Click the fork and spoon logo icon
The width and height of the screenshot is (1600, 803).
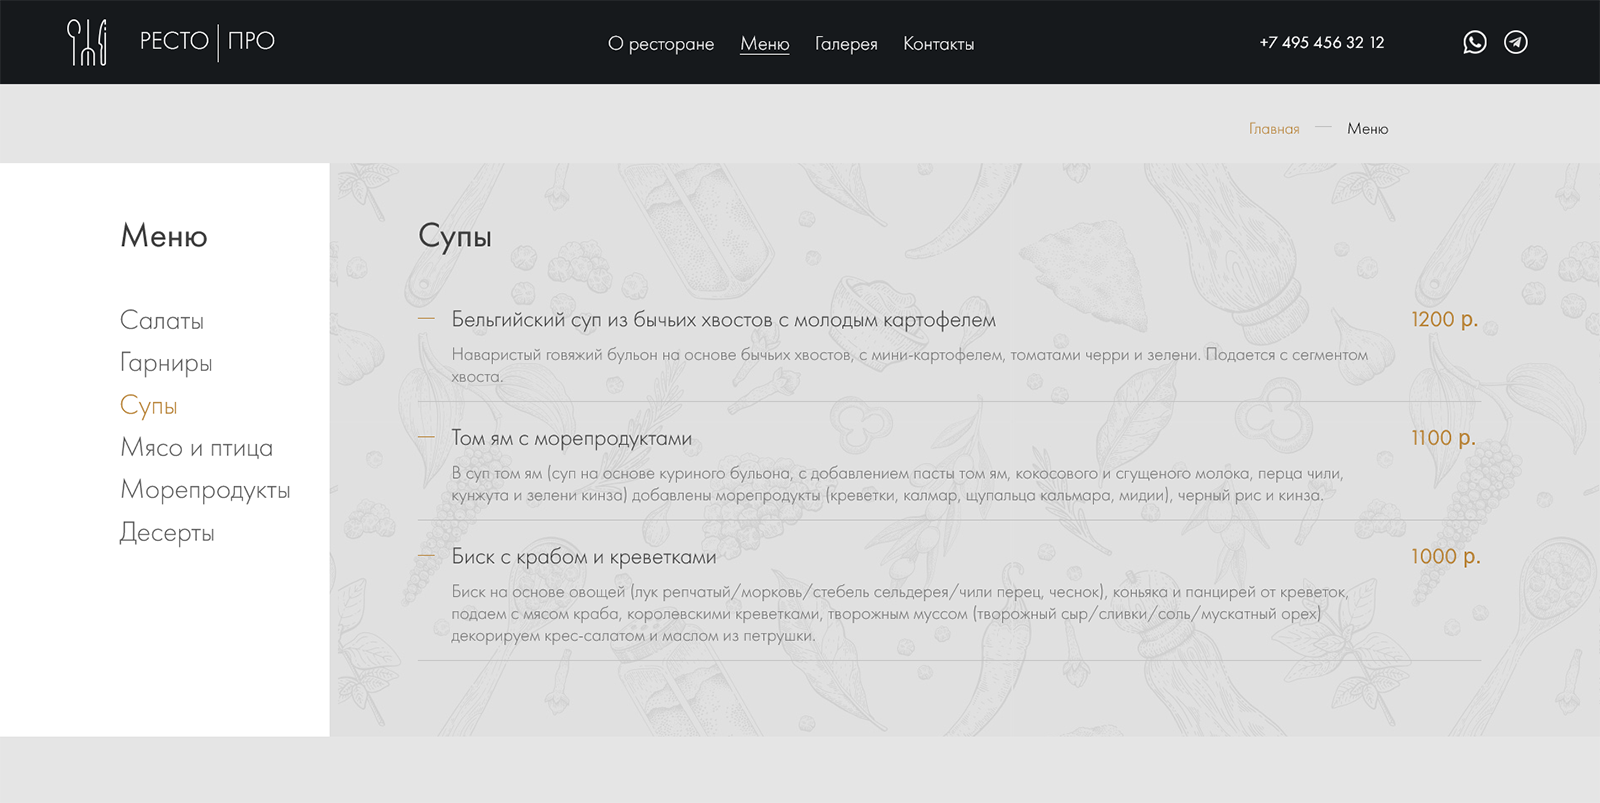tap(87, 42)
